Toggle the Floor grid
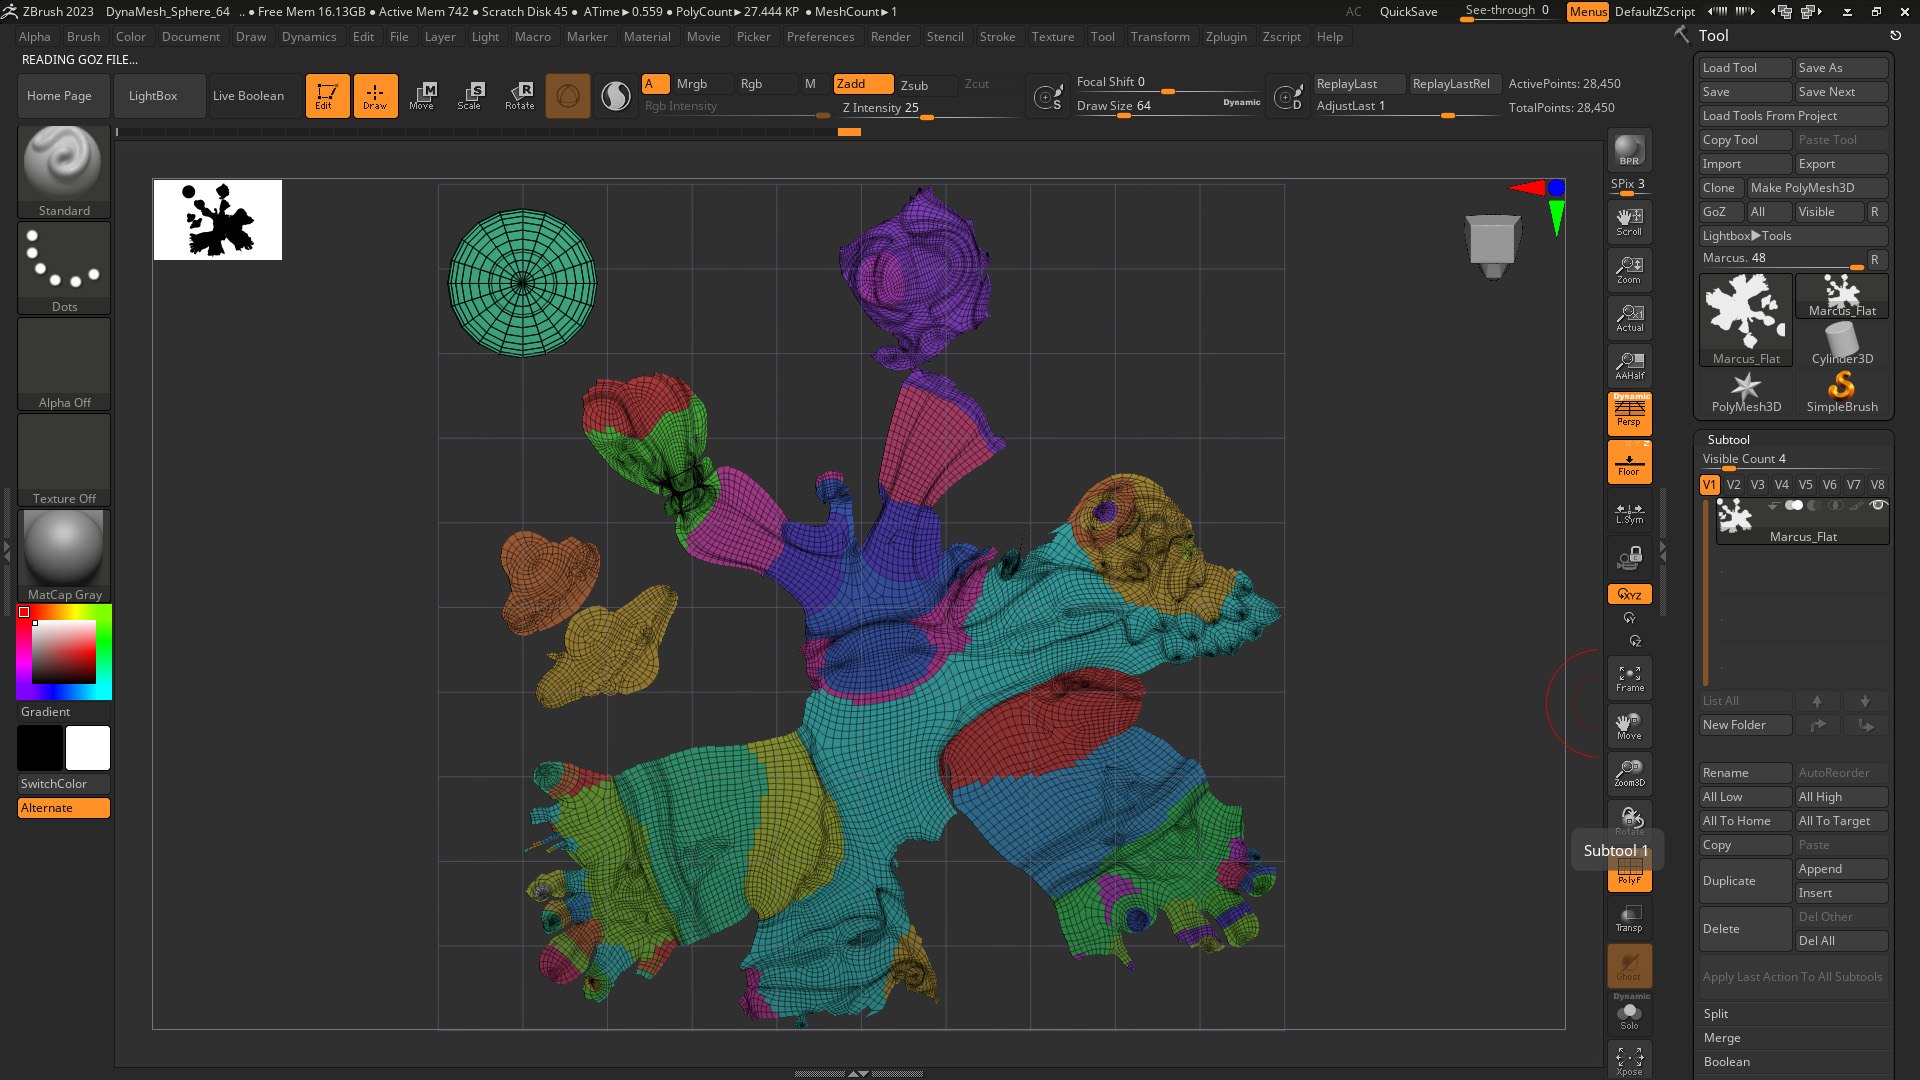 (1629, 462)
